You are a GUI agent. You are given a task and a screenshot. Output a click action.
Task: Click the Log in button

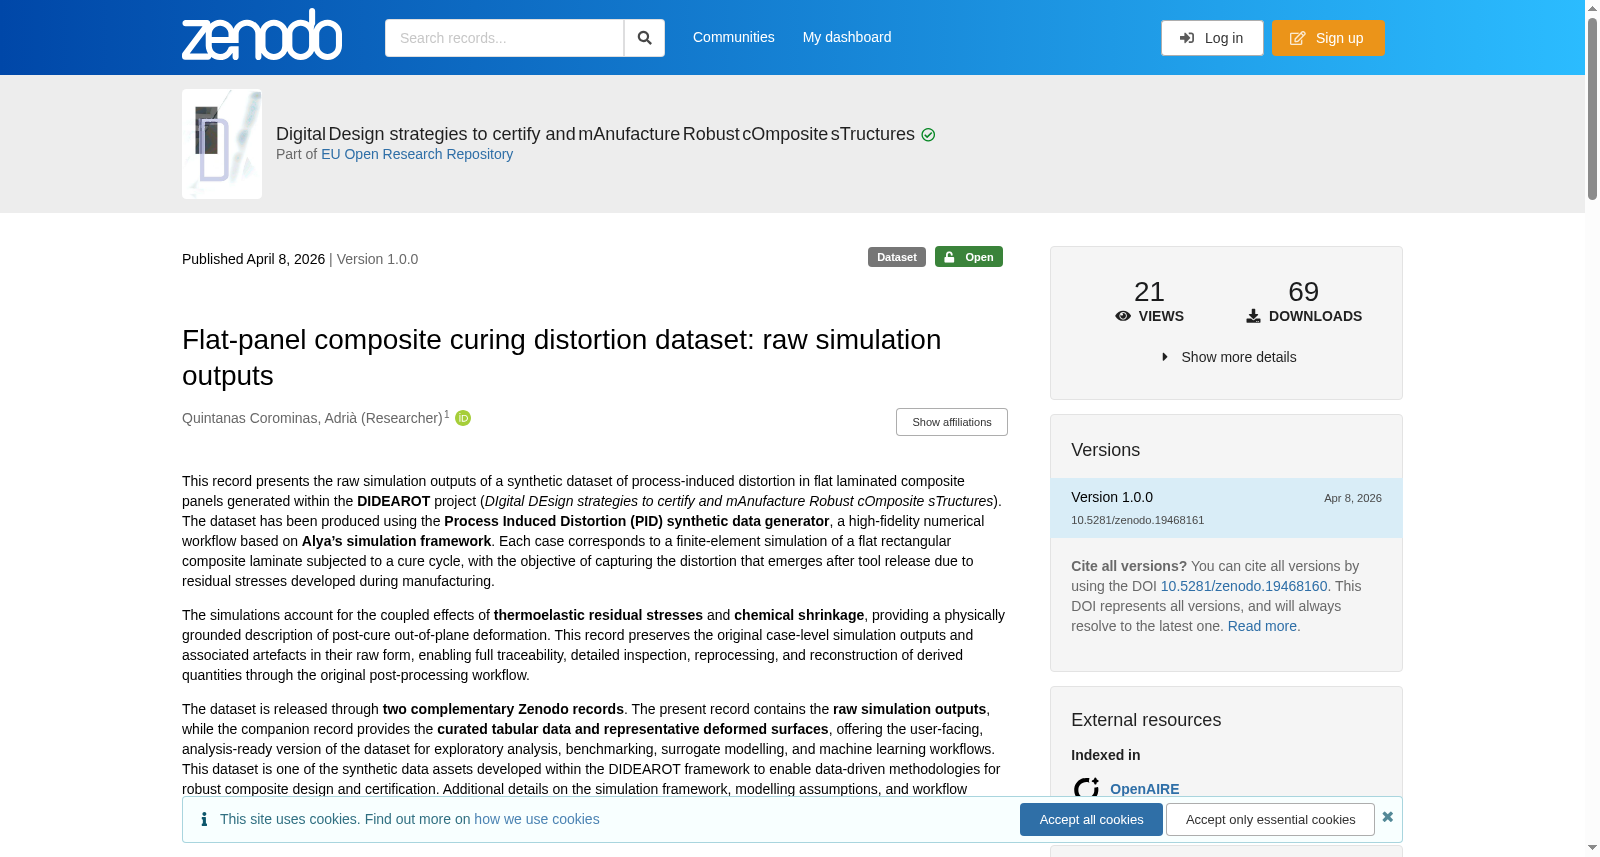click(1212, 38)
